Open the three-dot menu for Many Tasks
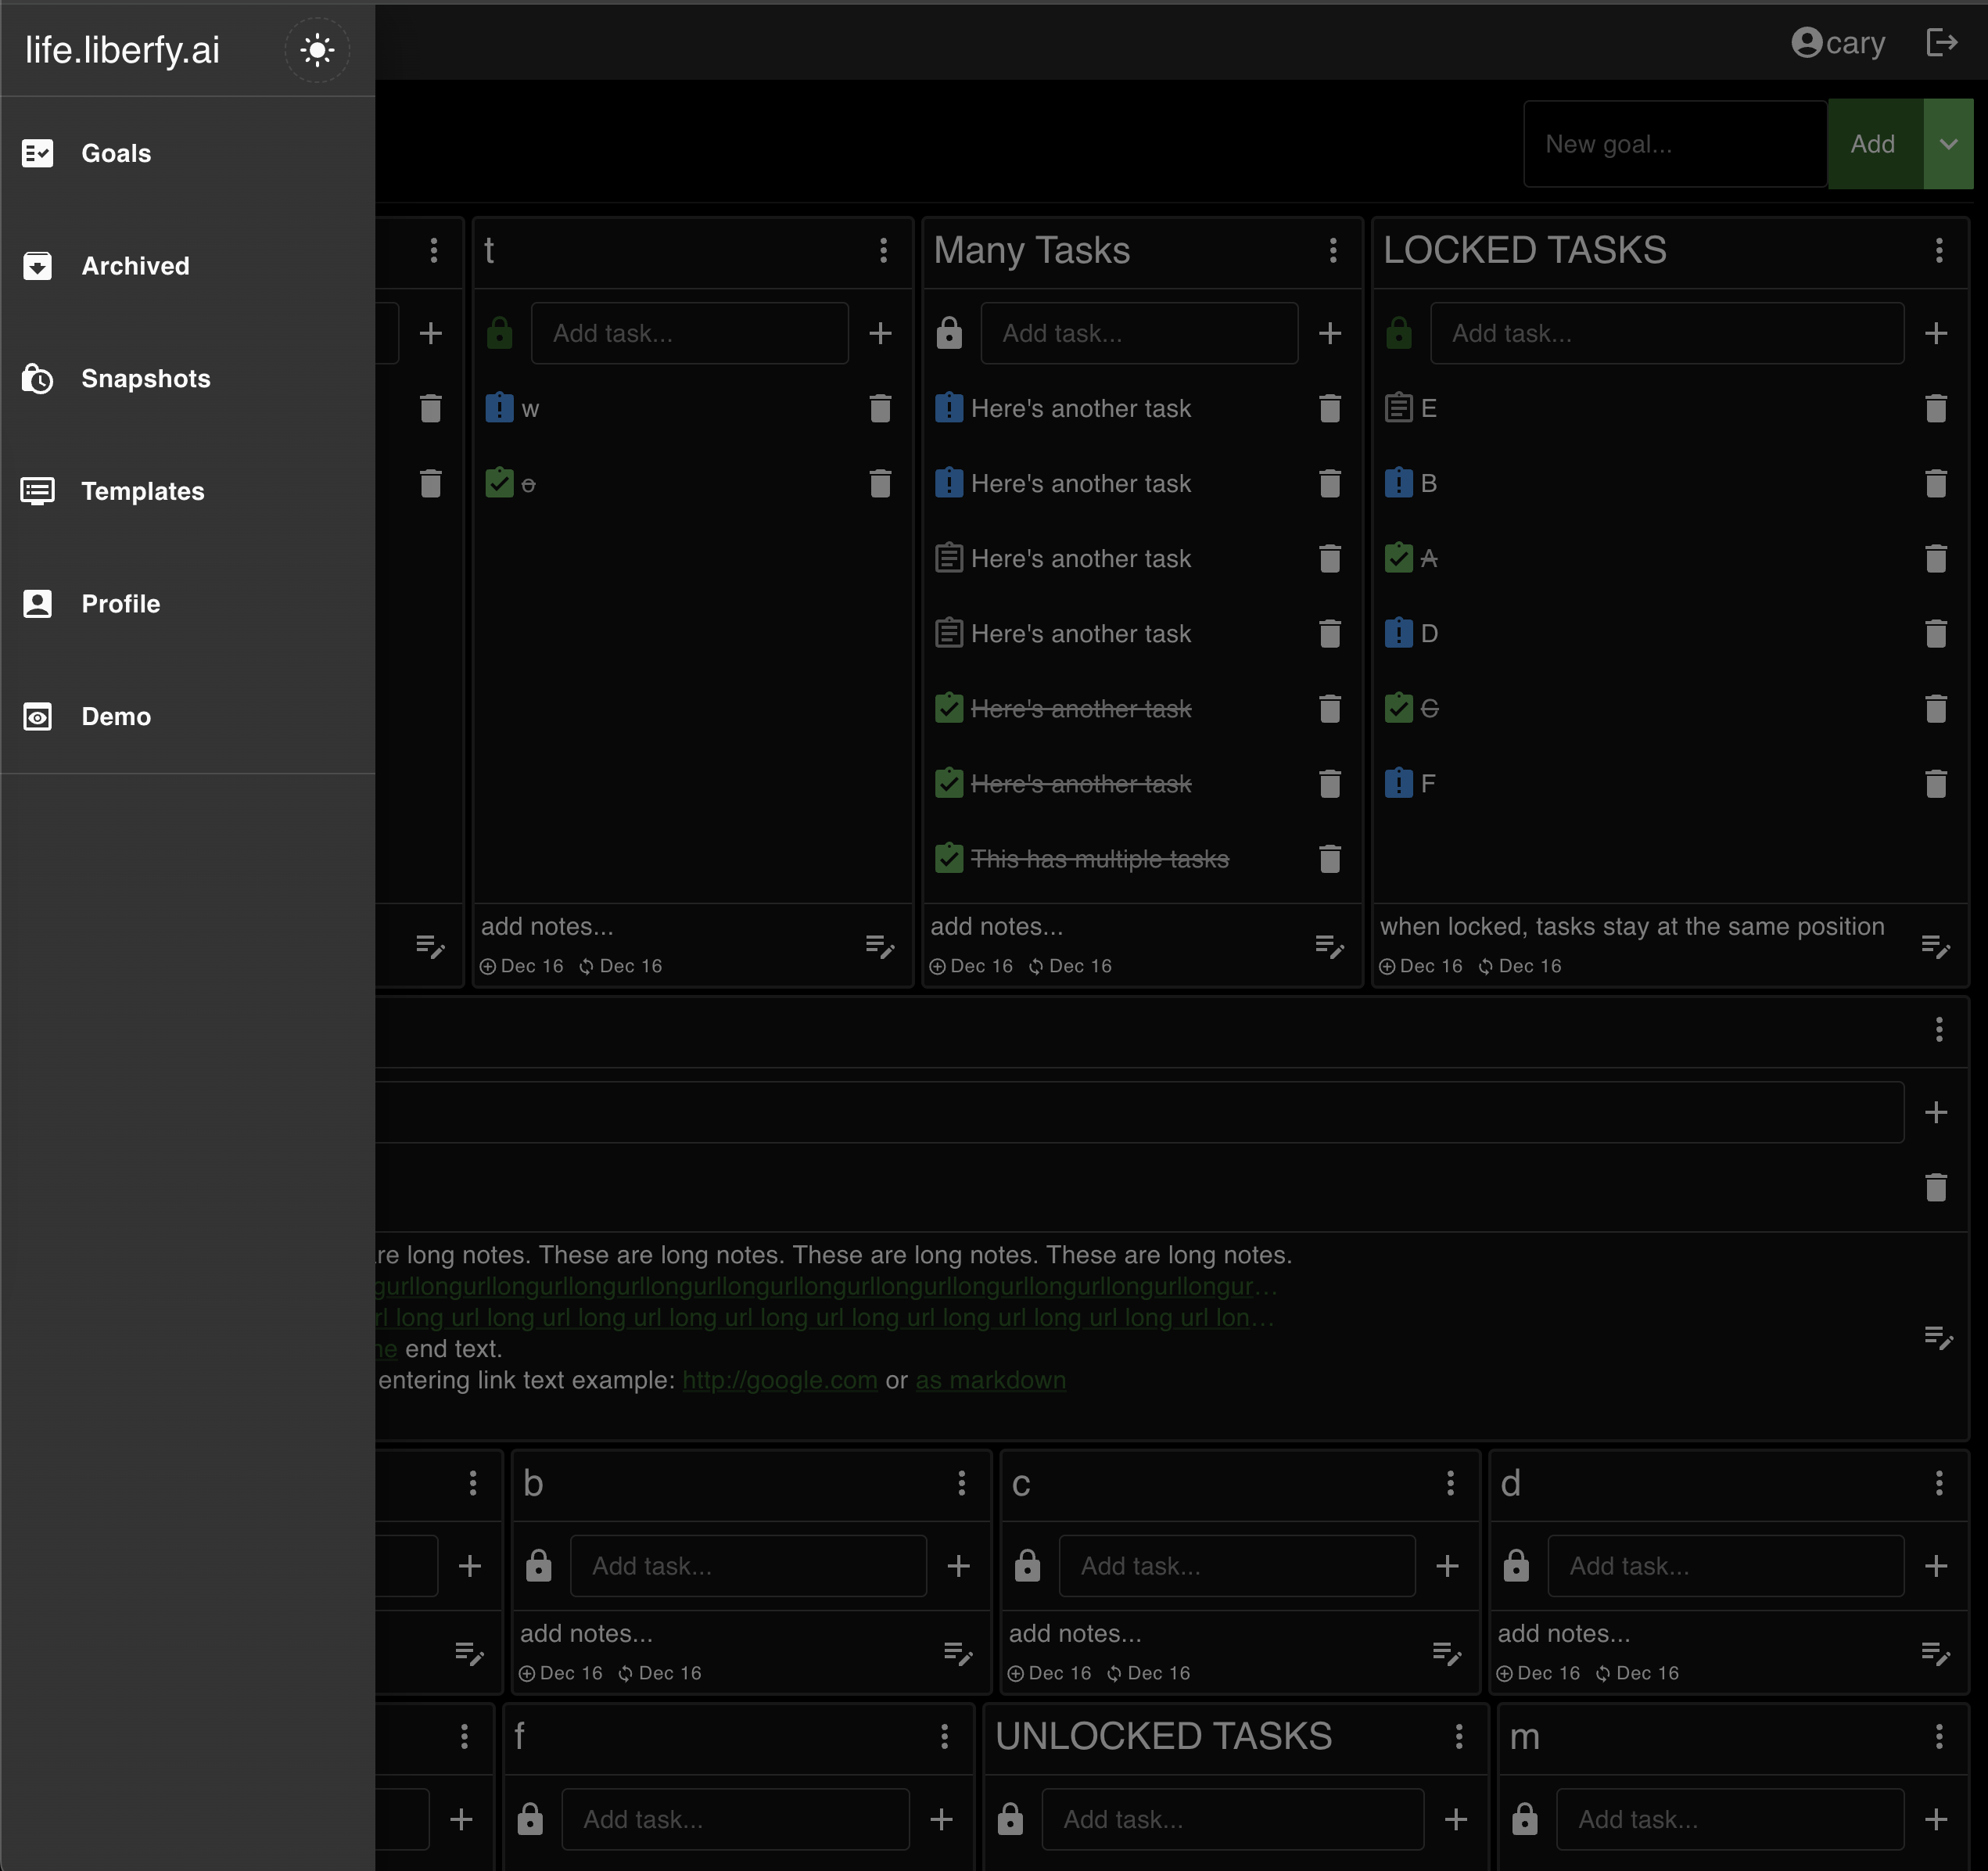 point(1333,250)
